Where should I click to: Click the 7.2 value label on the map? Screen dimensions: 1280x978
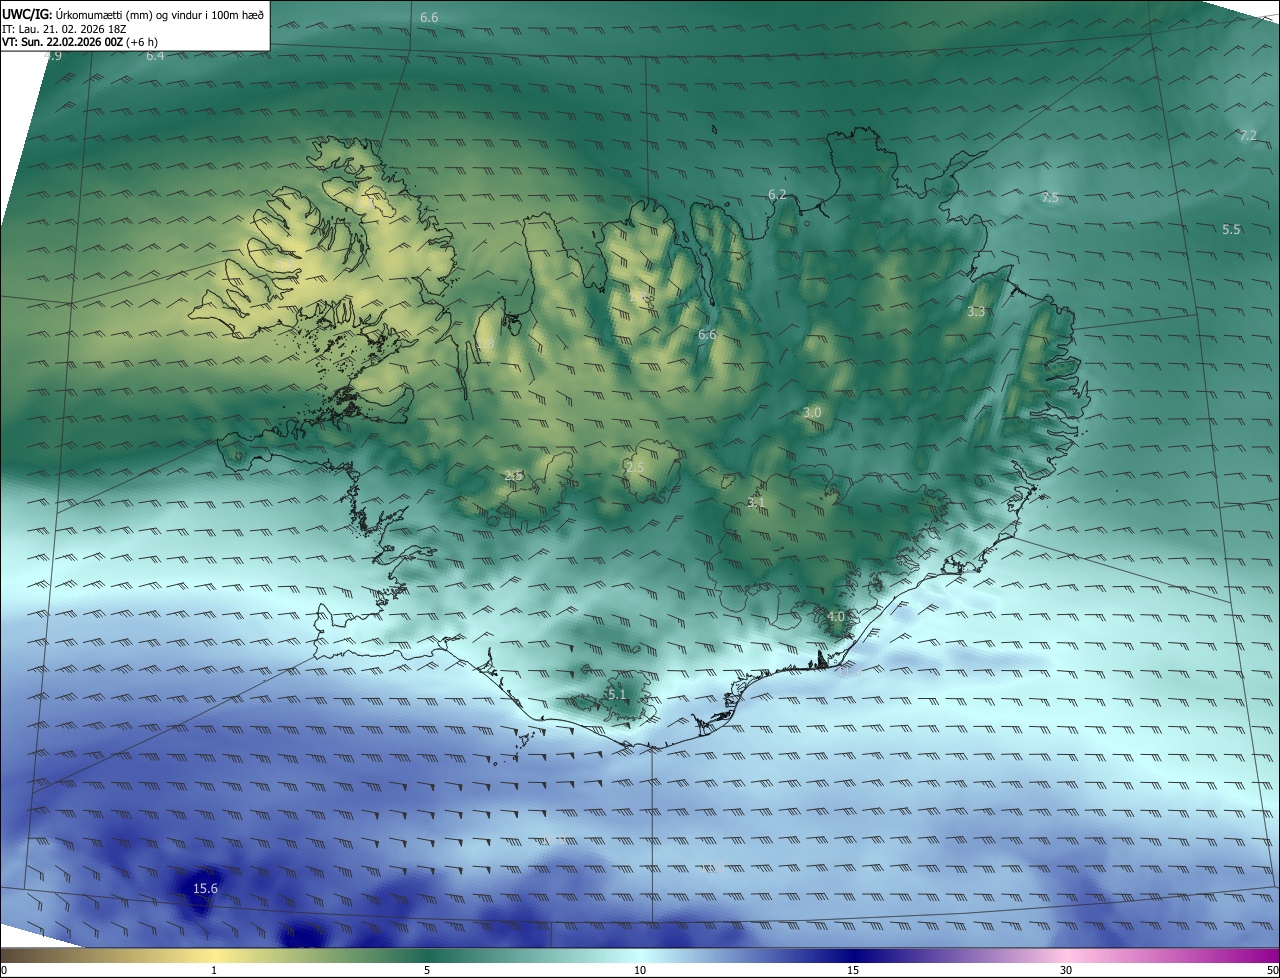[x=1248, y=135]
